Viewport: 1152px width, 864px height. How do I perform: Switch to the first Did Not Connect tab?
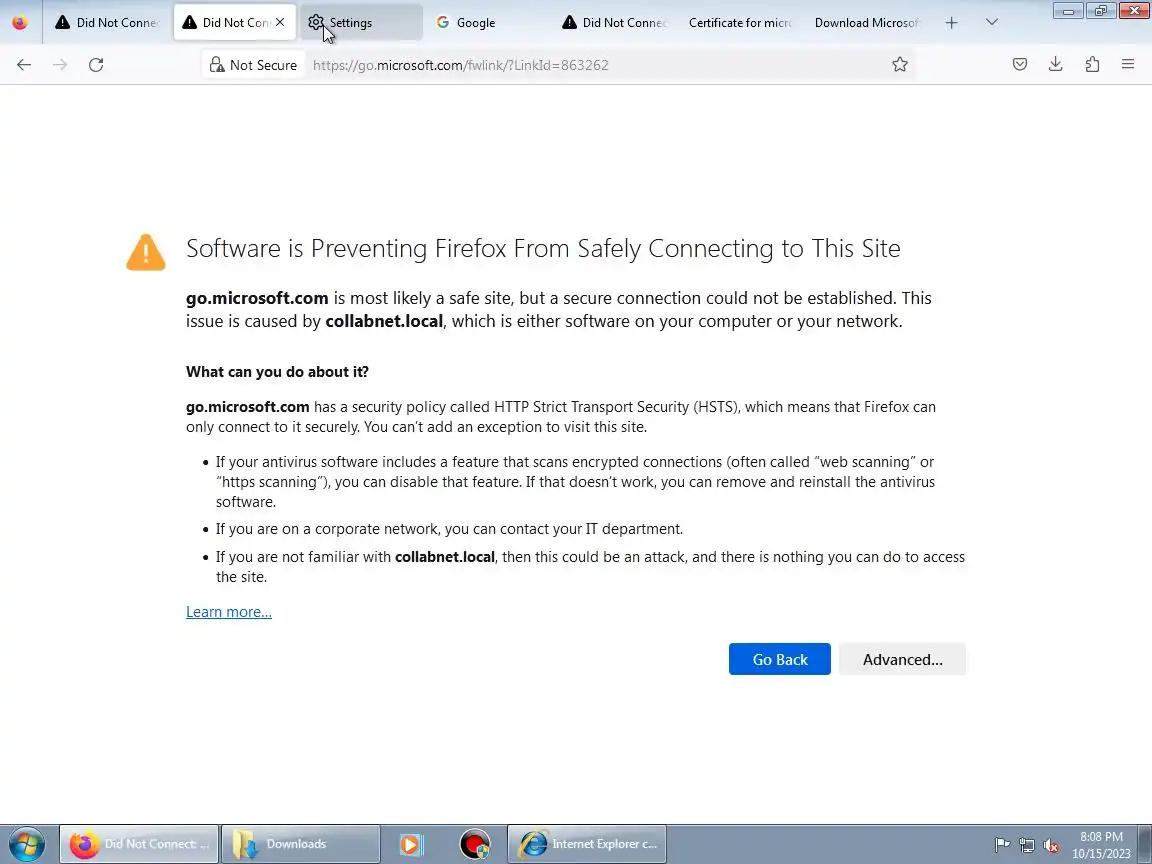click(108, 23)
